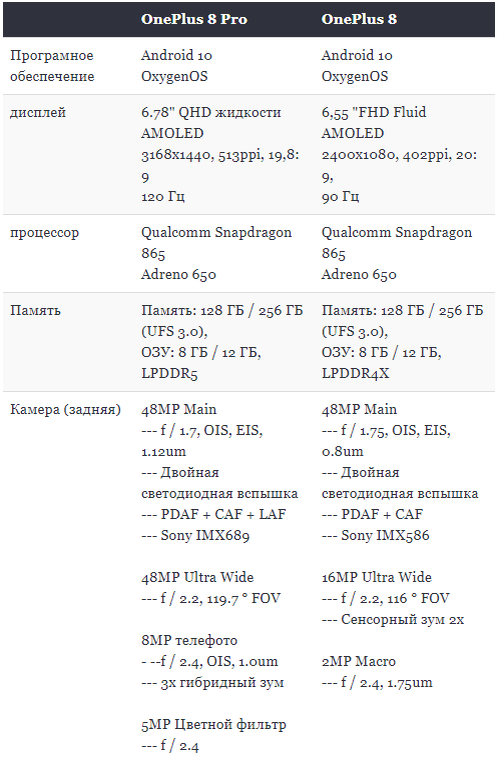Select the 5MP Цветной фильтр entry
The image size is (499, 758).
point(214,725)
